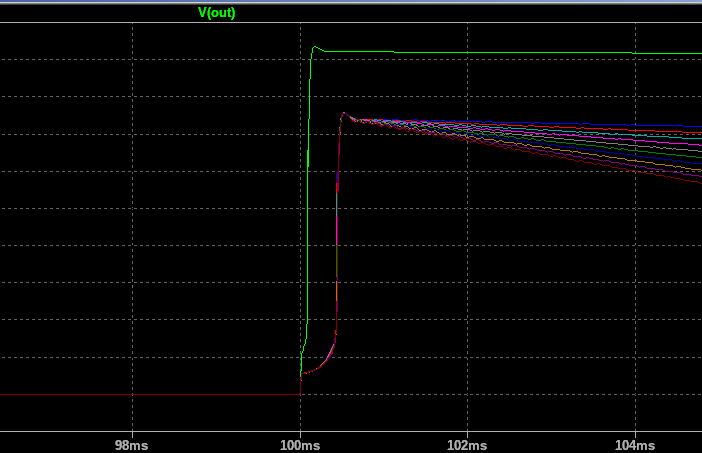This screenshot has height=453, width=702.
Task: Select the 98ms time axis label
Action: 132,443
